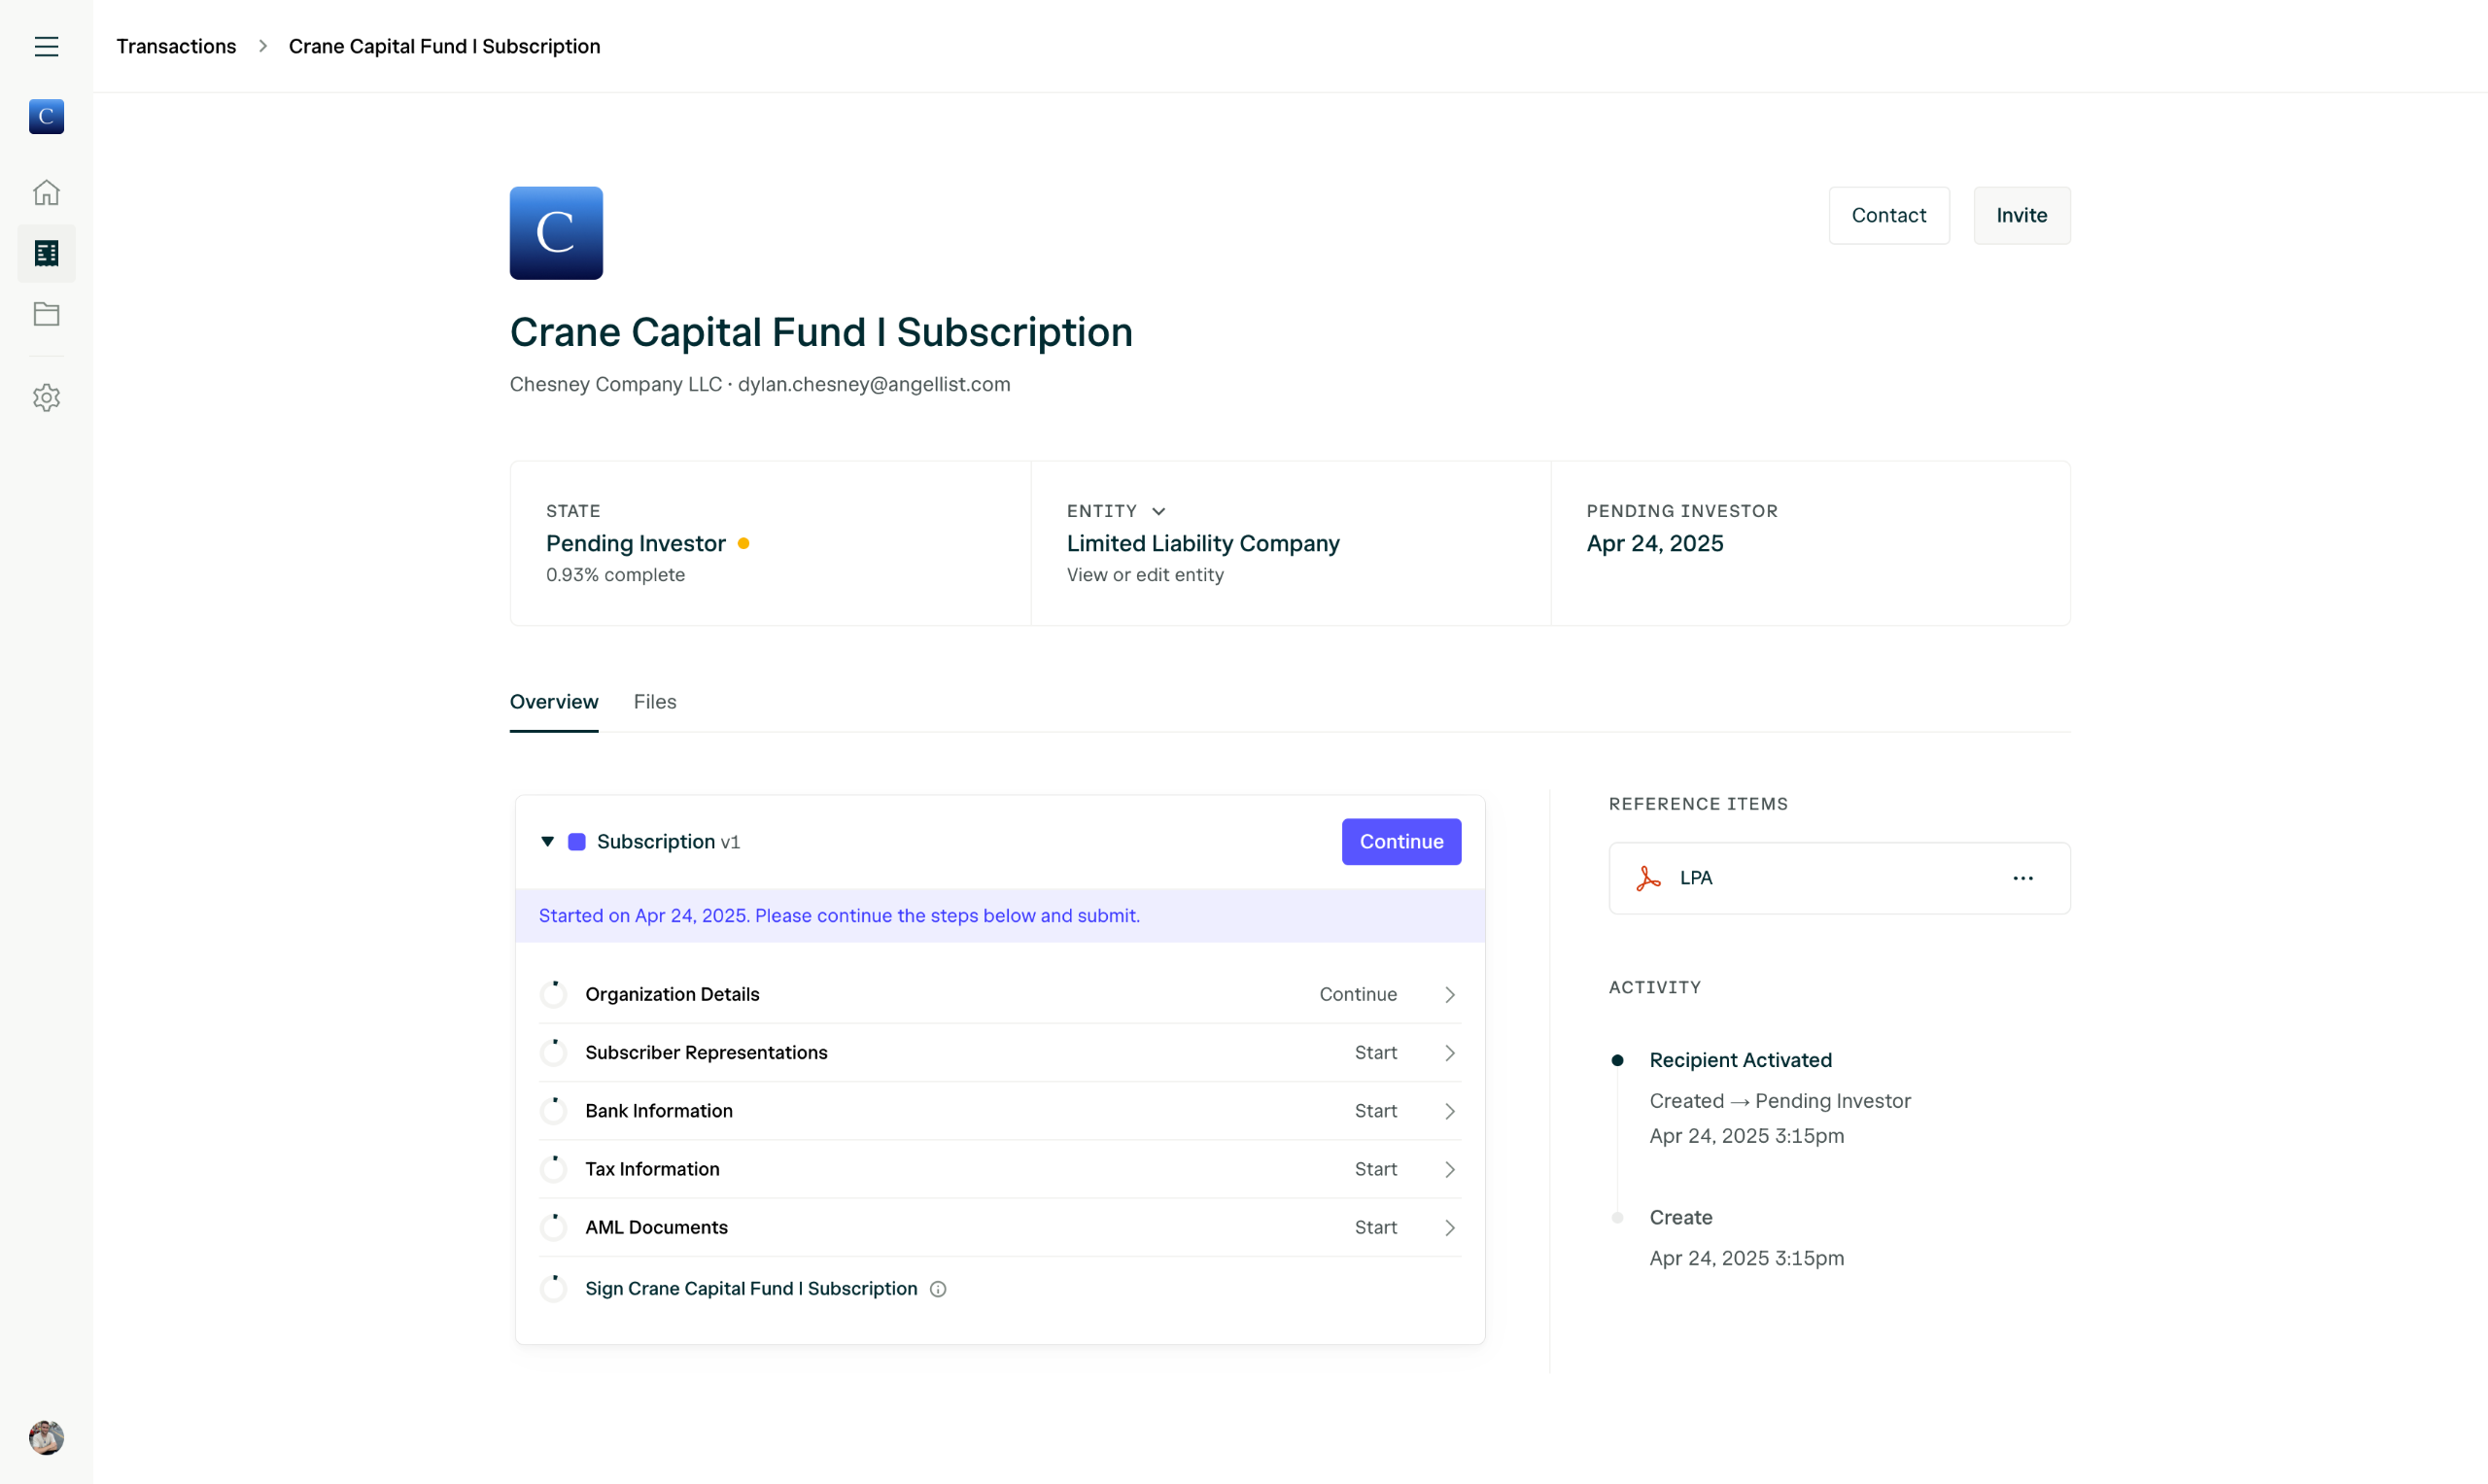Screen dimensions: 2488x1484
Task: Open the Settings gear icon
Action: [x=46, y=398]
